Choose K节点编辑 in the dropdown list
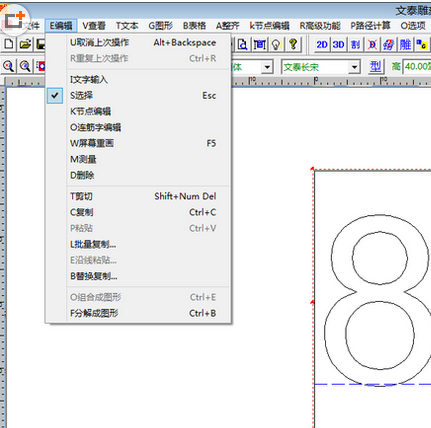 (x=138, y=111)
